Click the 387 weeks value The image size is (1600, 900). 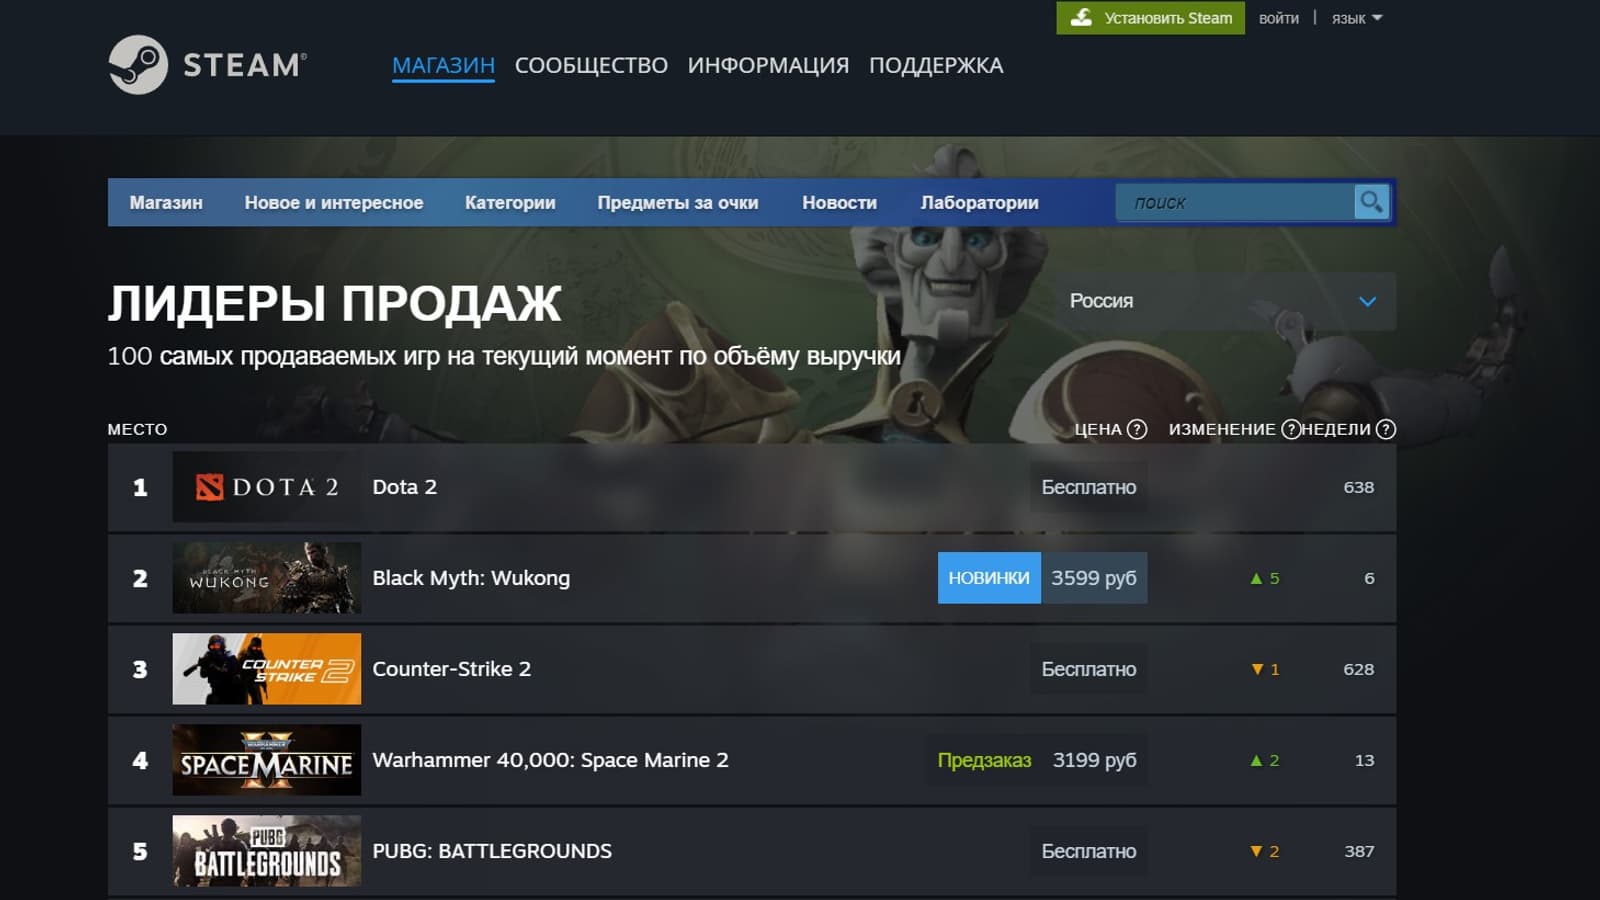[1359, 851]
